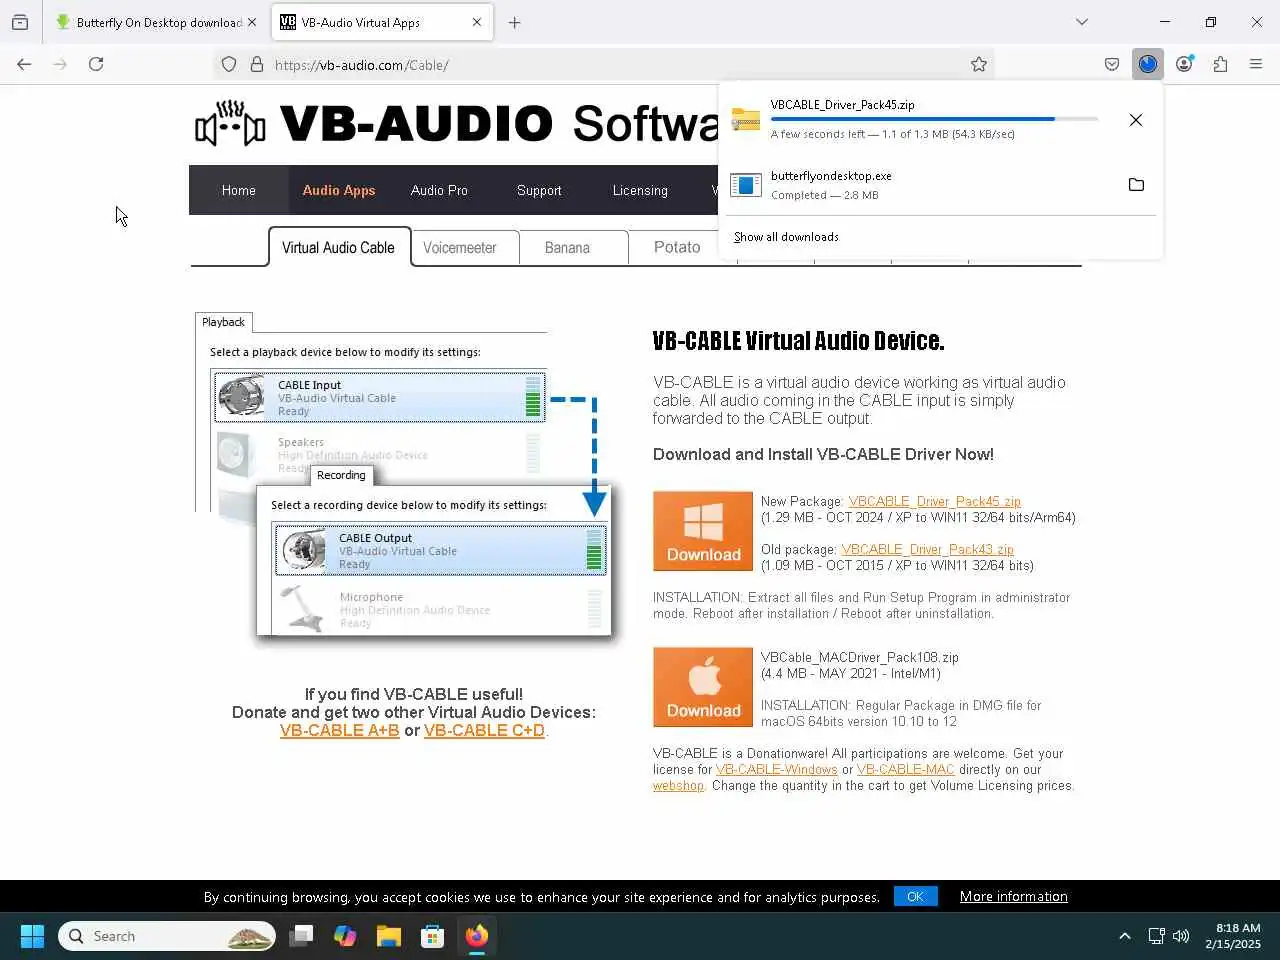Open the Home menu item
1280x960 pixels.
238,190
